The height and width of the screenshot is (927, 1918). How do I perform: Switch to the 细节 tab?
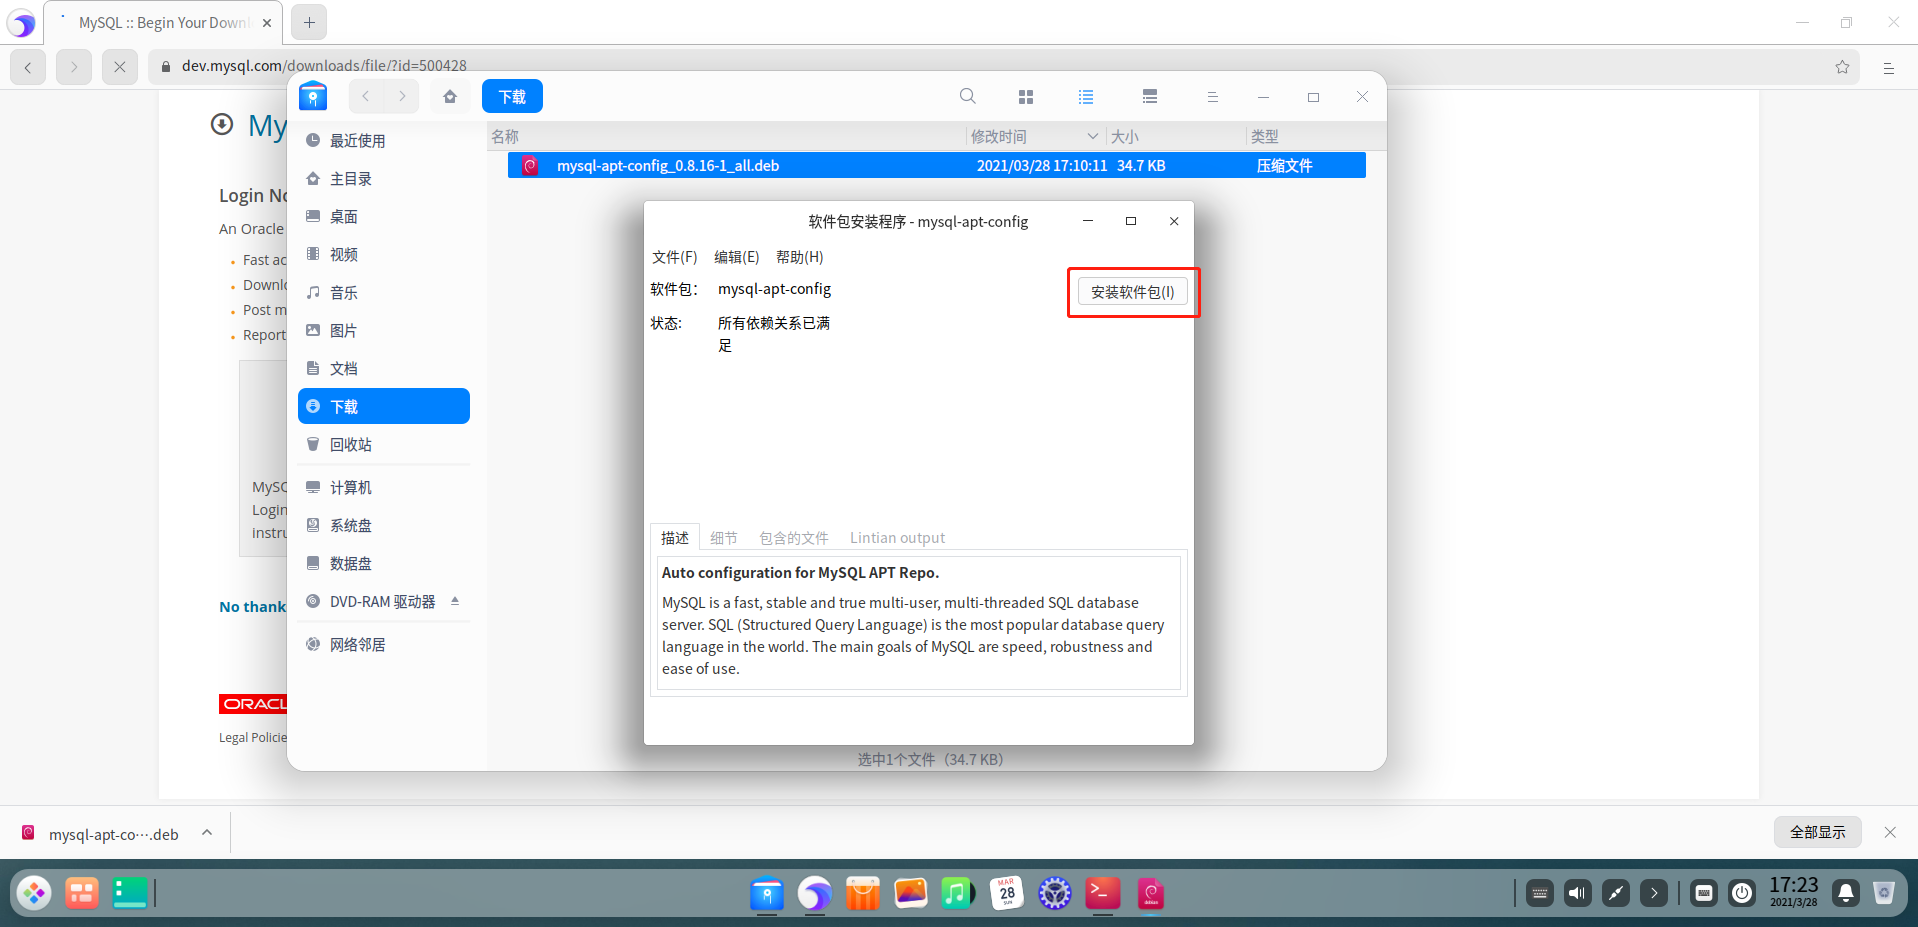click(724, 538)
